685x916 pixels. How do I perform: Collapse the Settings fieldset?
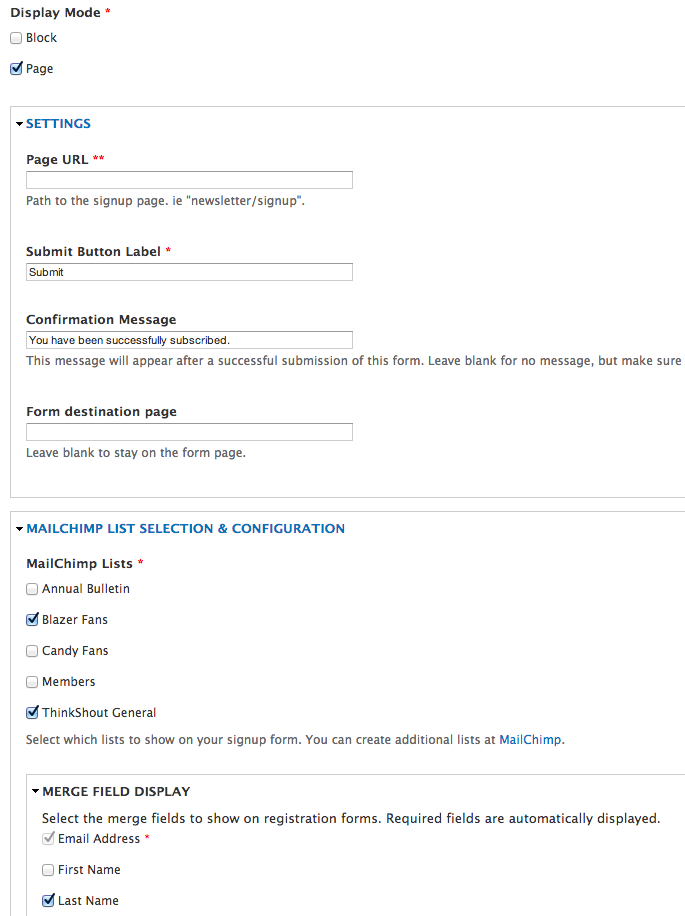pos(20,124)
